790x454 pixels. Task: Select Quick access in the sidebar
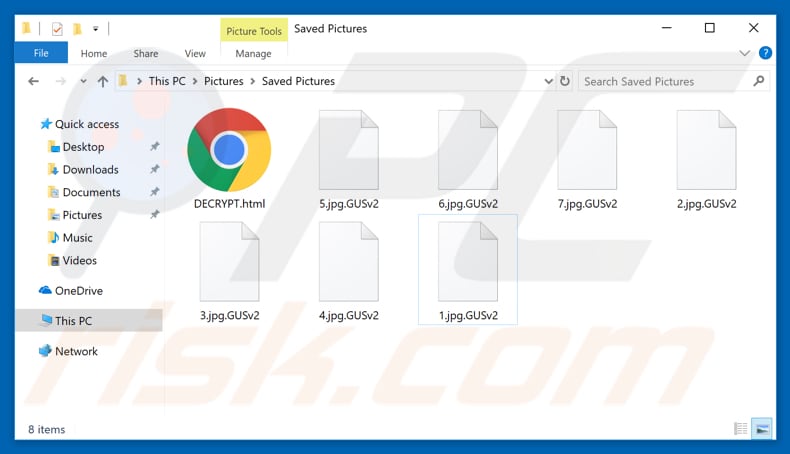point(87,124)
